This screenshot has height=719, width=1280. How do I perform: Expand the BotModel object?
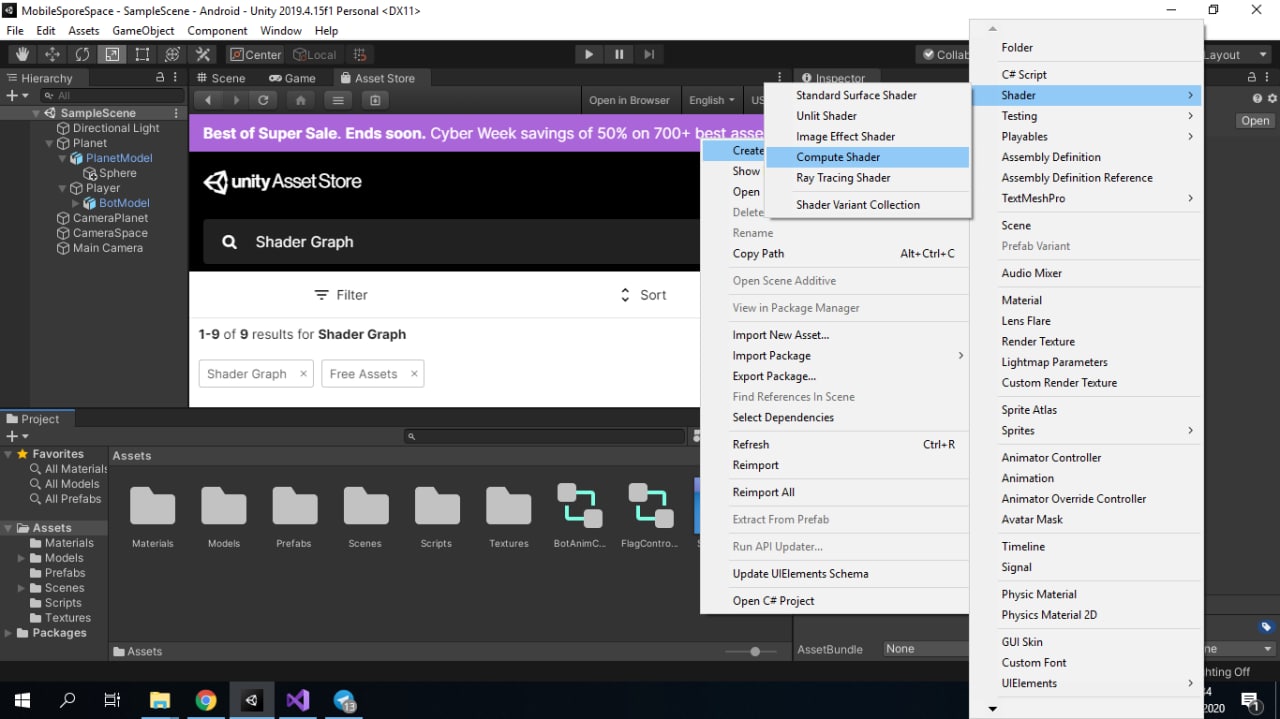click(x=76, y=203)
